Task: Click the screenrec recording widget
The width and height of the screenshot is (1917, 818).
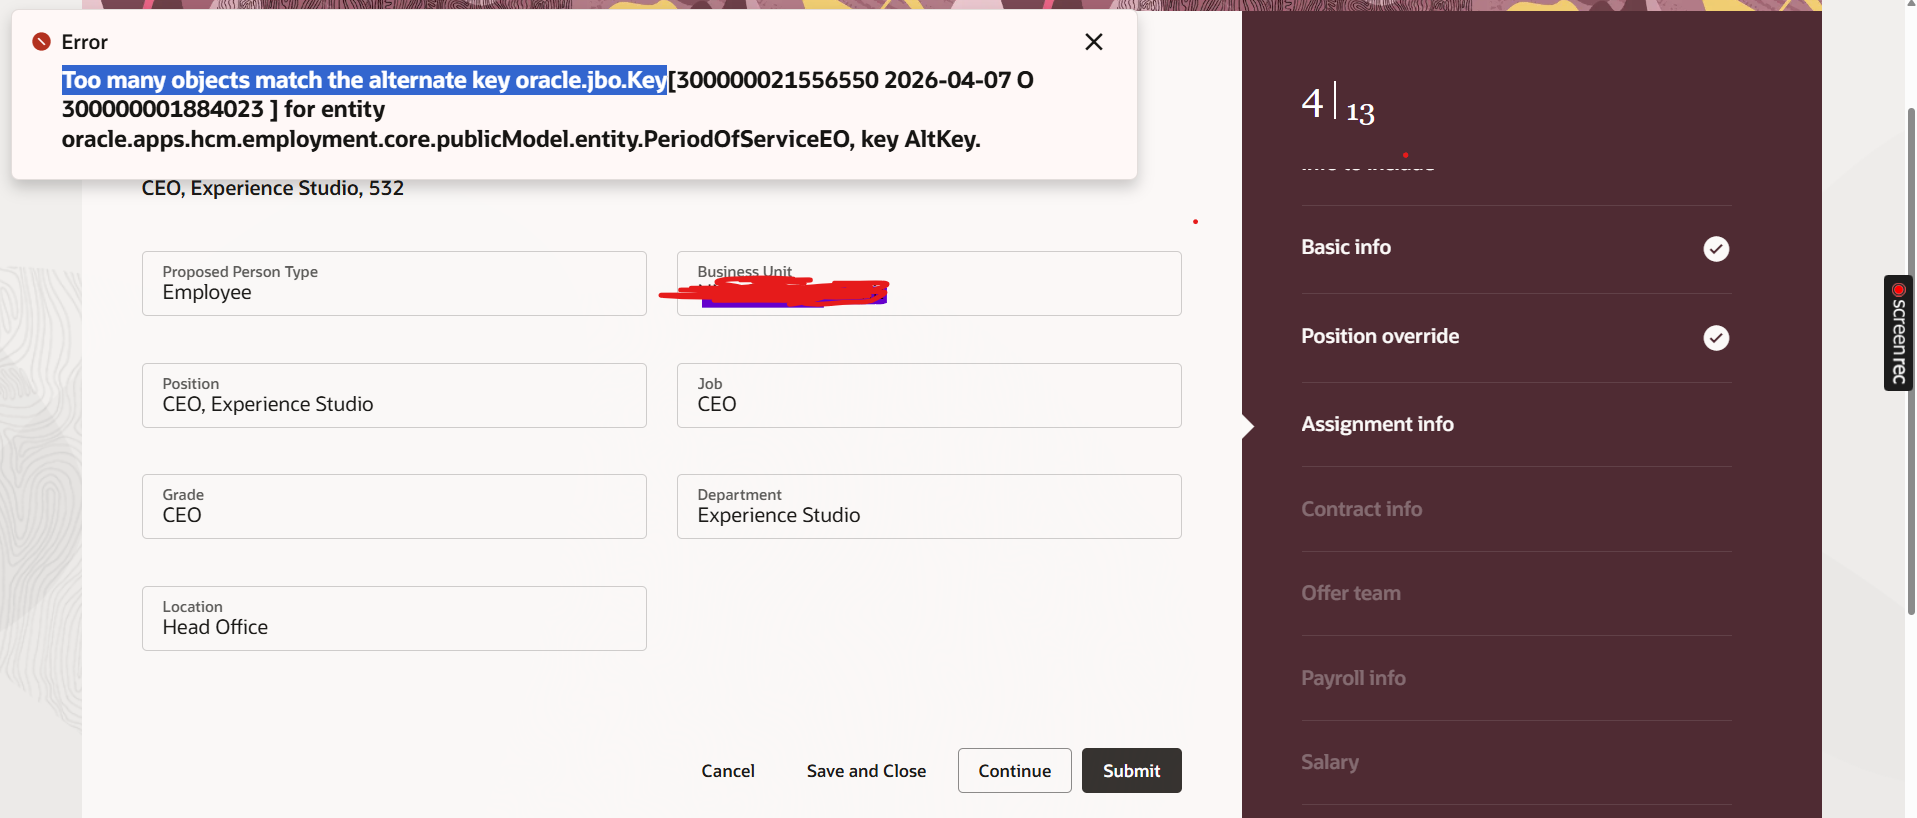Action: click(x=1898, y=333)
